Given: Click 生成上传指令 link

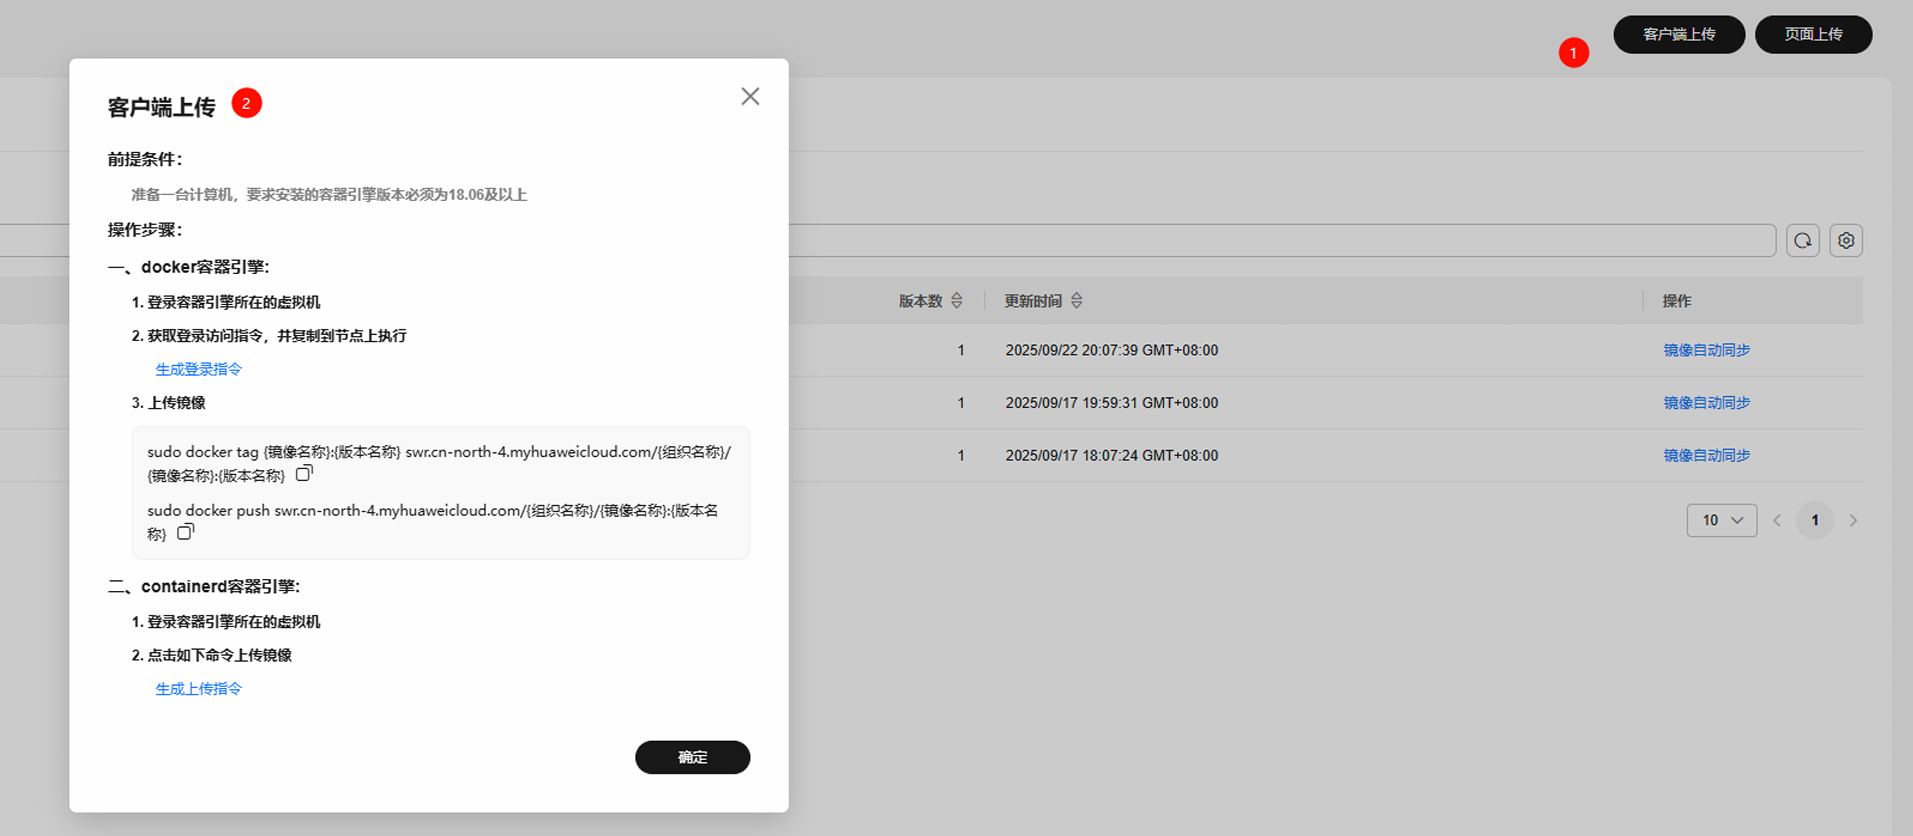Looking at the screenshot, I should coord(198,689).
